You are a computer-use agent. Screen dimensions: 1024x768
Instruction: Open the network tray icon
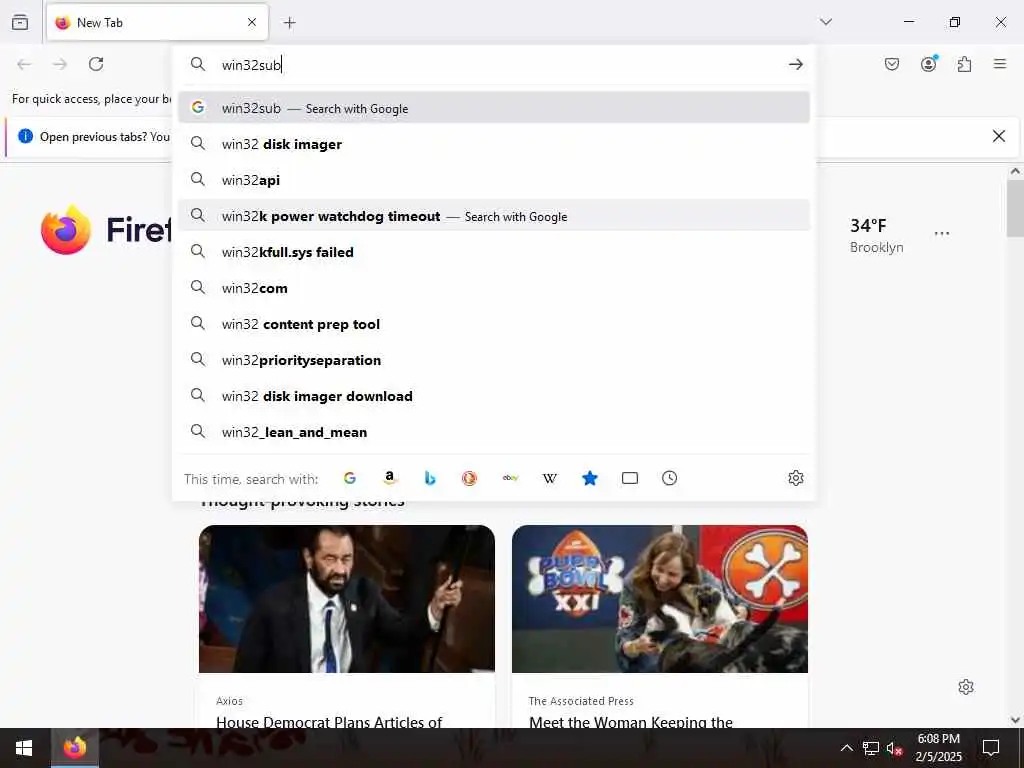click(871, 748)
